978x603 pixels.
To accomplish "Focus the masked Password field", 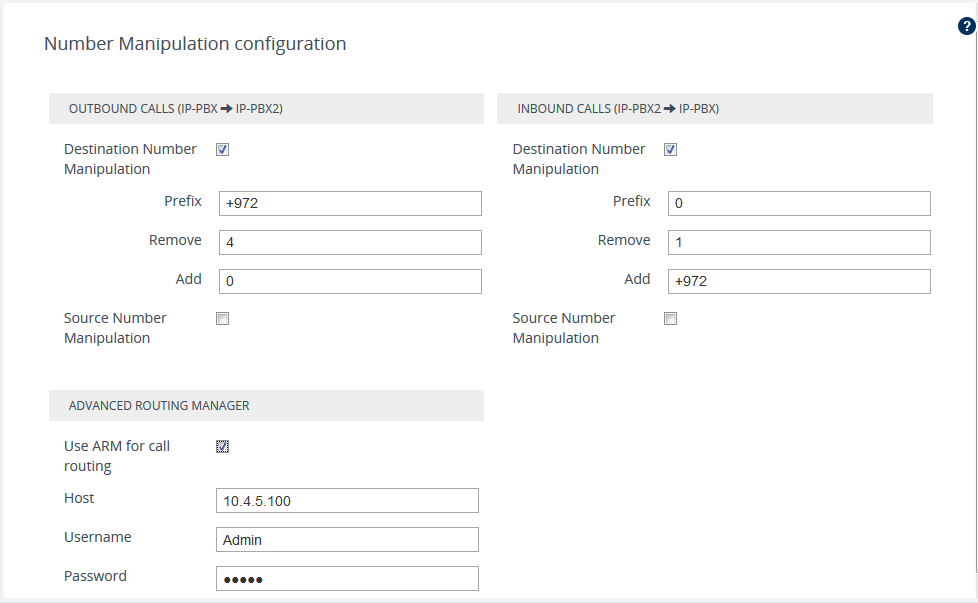I will (347, 579).
